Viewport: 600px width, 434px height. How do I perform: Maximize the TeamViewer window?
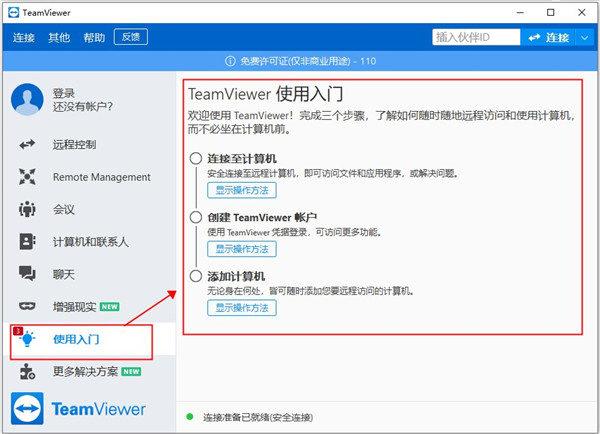pyautogui.click(x=551, y=13)
